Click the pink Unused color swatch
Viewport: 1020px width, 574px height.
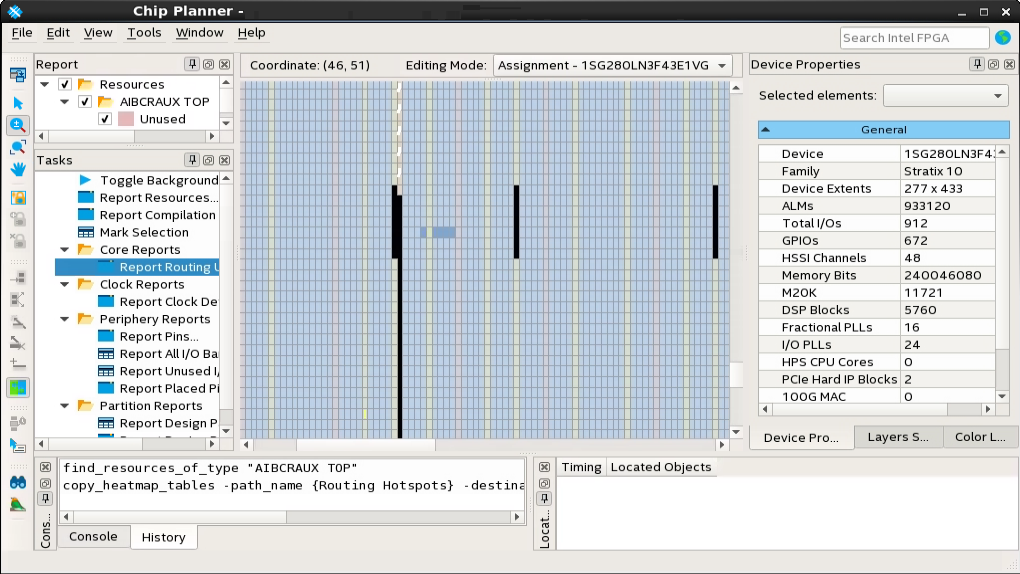click(x=126, y=119)
